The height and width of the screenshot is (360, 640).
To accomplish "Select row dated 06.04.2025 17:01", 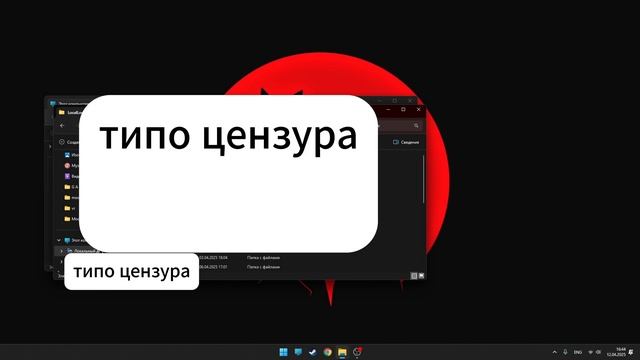I will pyautogui.click(x=239, y=267).
